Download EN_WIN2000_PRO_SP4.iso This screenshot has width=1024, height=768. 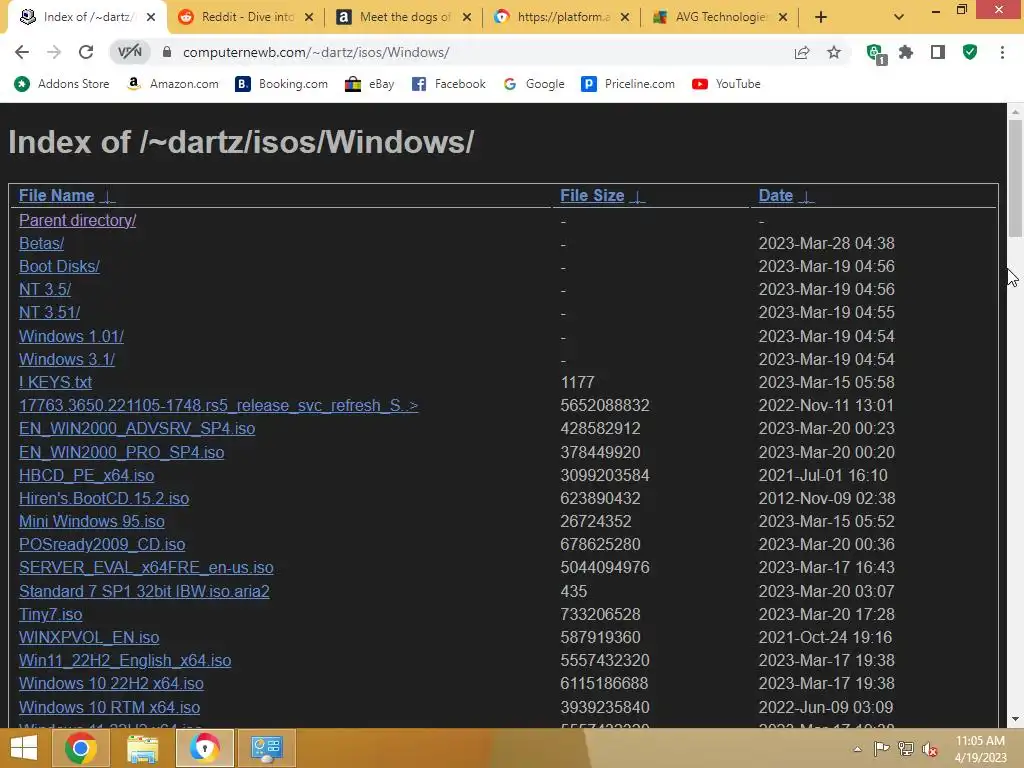121,452
